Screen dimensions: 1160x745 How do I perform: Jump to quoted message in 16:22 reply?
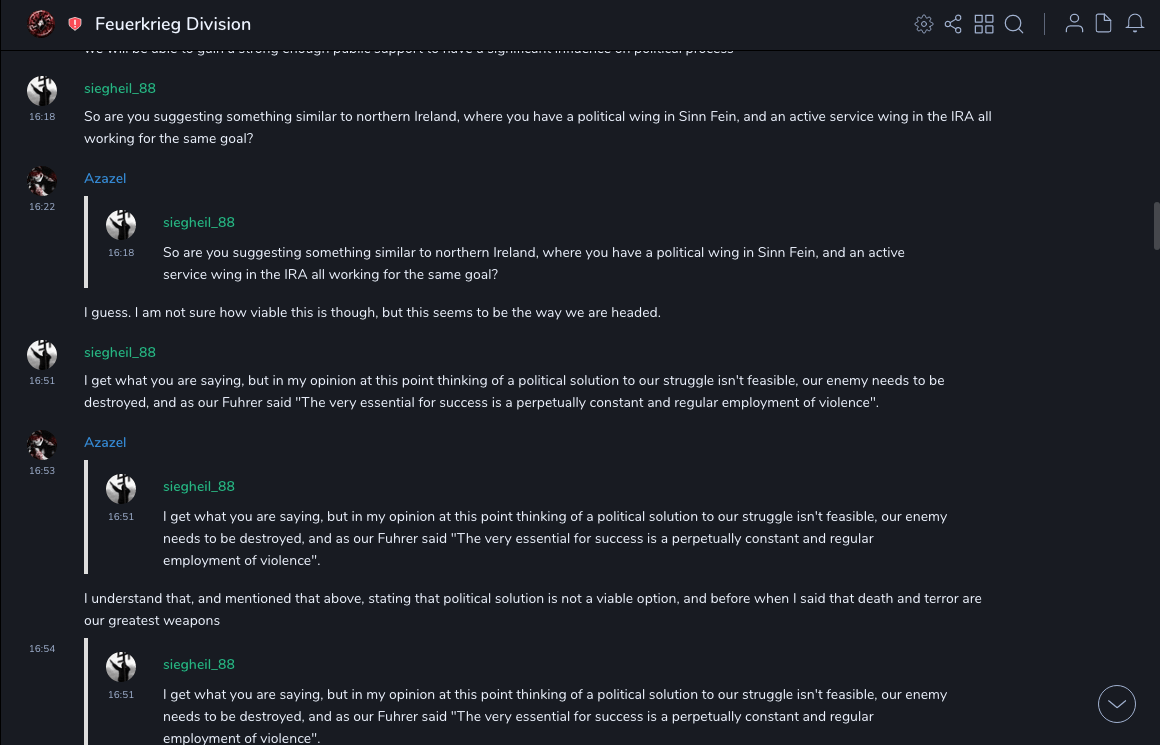(x=533, y=263)
